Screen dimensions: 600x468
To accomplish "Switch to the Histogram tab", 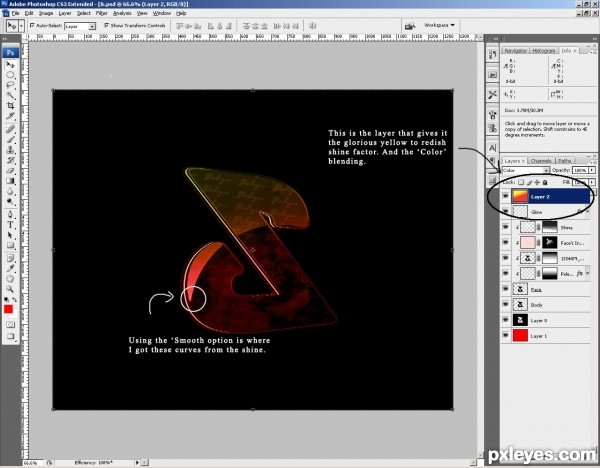I will click(x=544, y=51).
